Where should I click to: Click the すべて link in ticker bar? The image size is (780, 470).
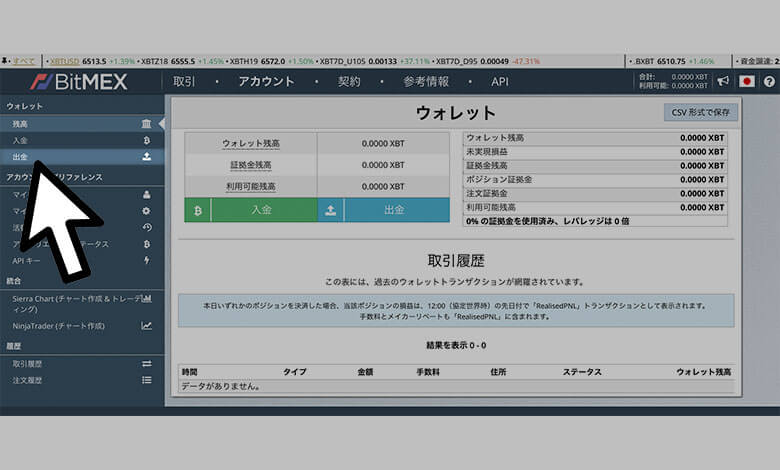point(24,61)
